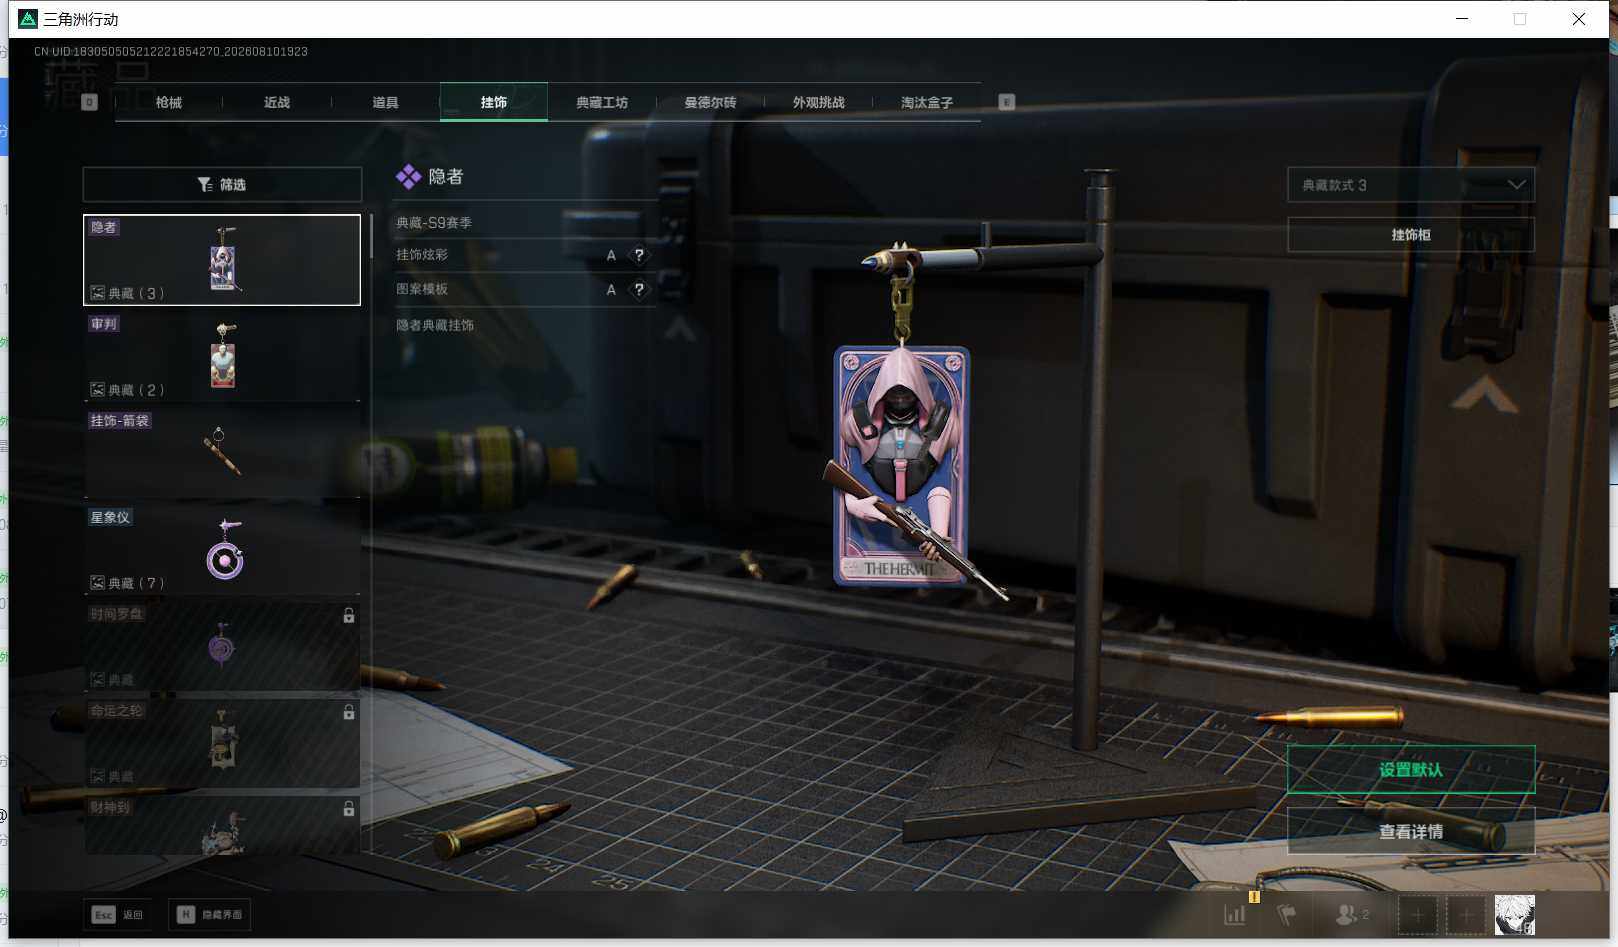The height and width of the screenshot is (947, 1618).
Task: Click the purple rarity diamond icon beside 隐者
Action: coord(408,177)
